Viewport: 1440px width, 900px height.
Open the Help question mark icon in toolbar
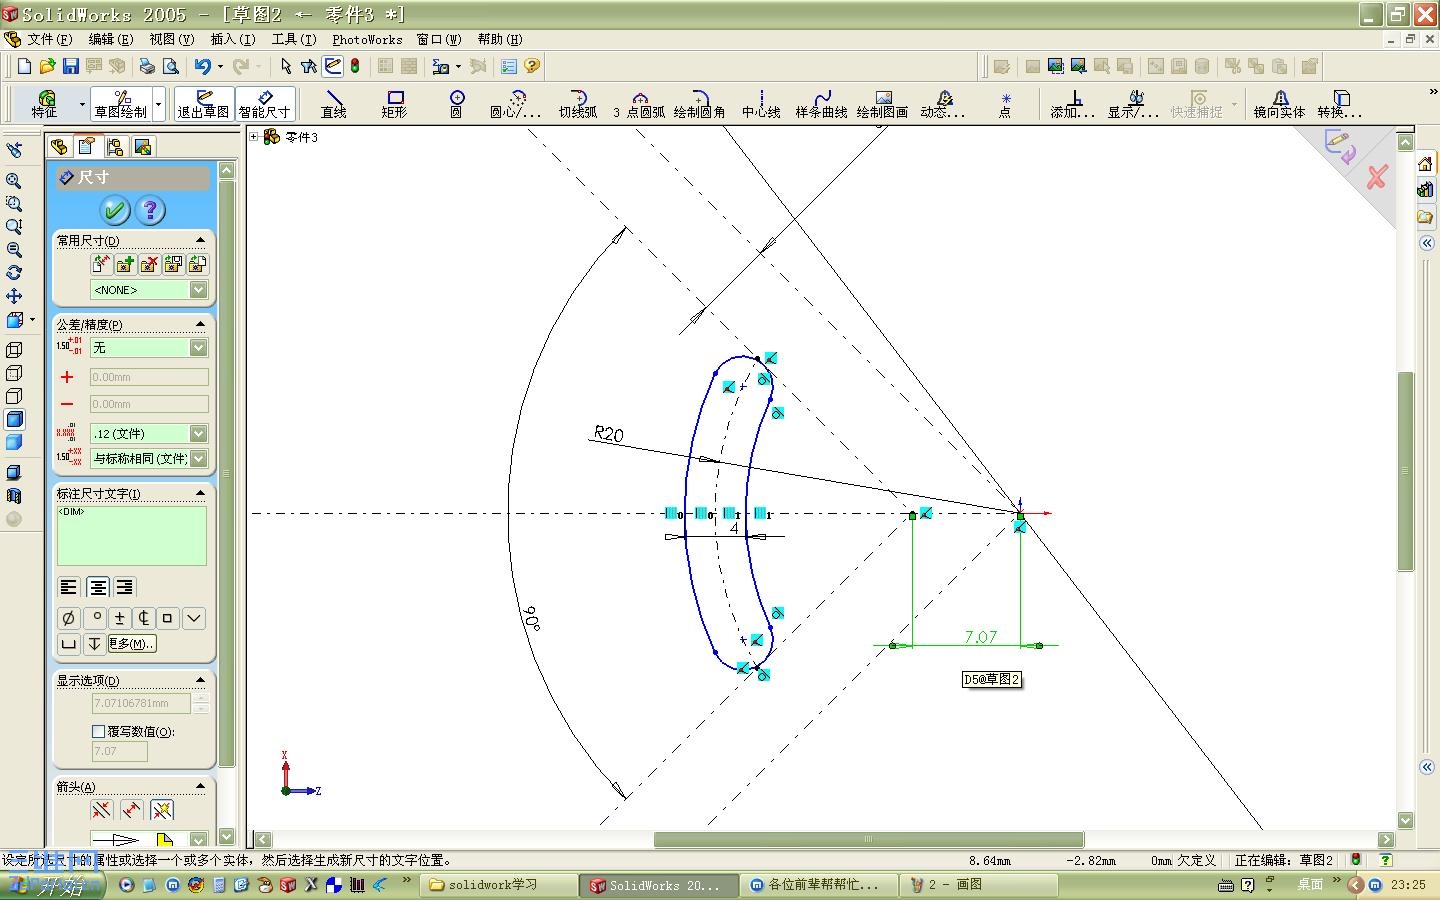coord(532,66)
